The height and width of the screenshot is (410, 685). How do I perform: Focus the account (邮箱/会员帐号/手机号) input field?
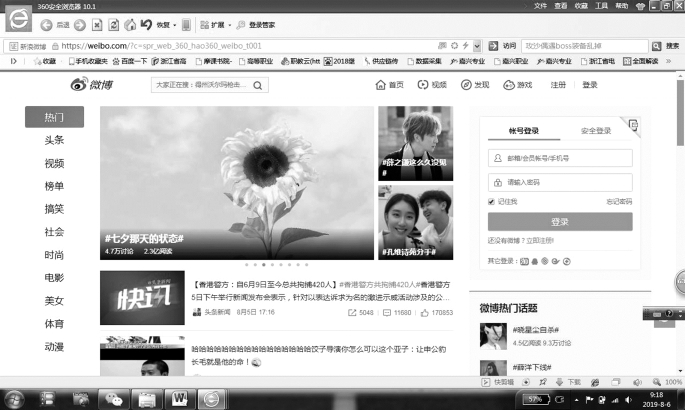560,158
